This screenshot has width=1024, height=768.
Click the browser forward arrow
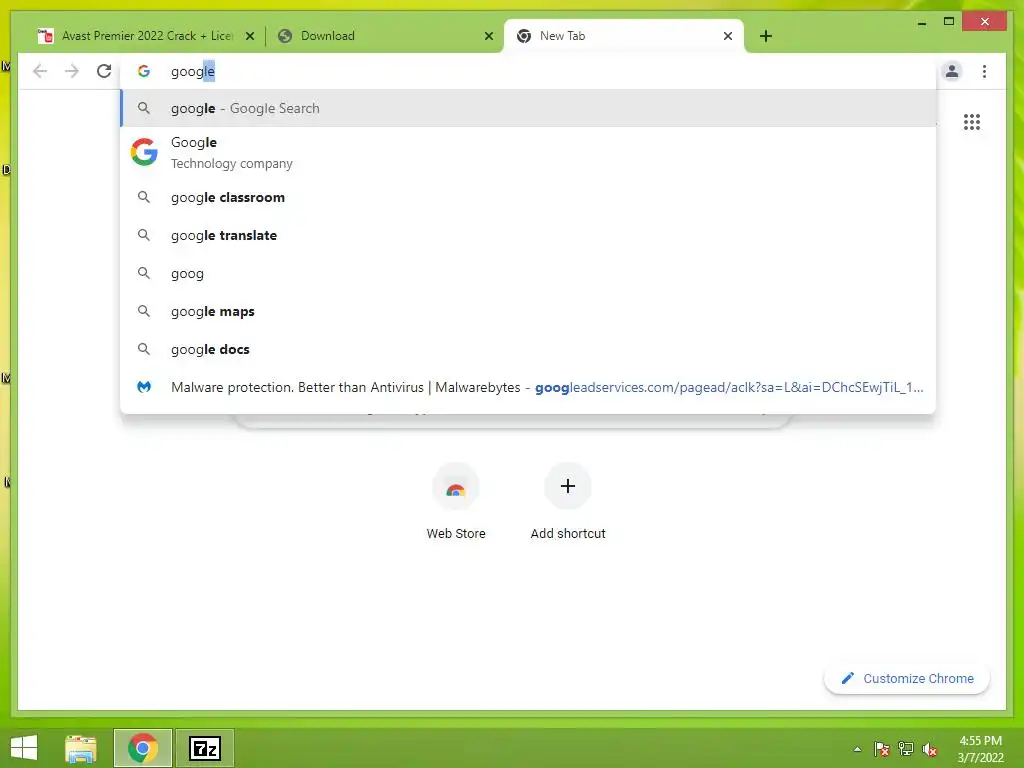pos(72,71)
